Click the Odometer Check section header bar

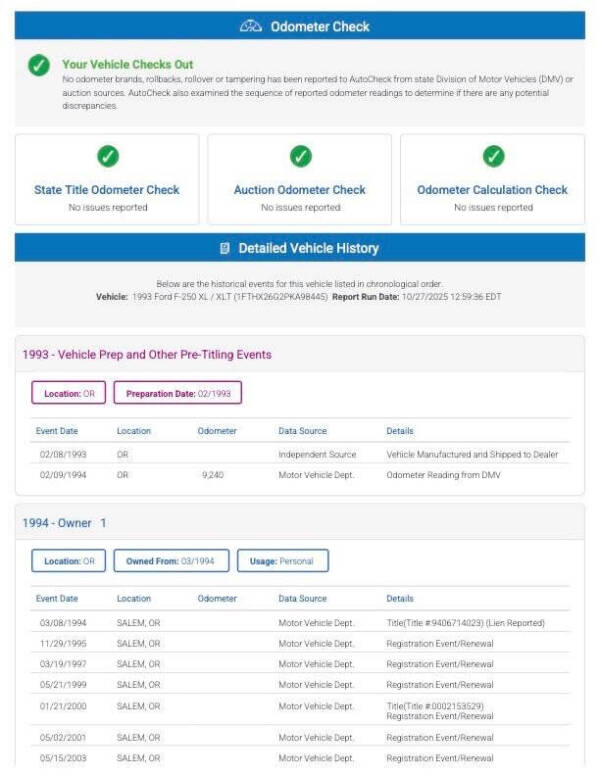click(x=300, y=27)
